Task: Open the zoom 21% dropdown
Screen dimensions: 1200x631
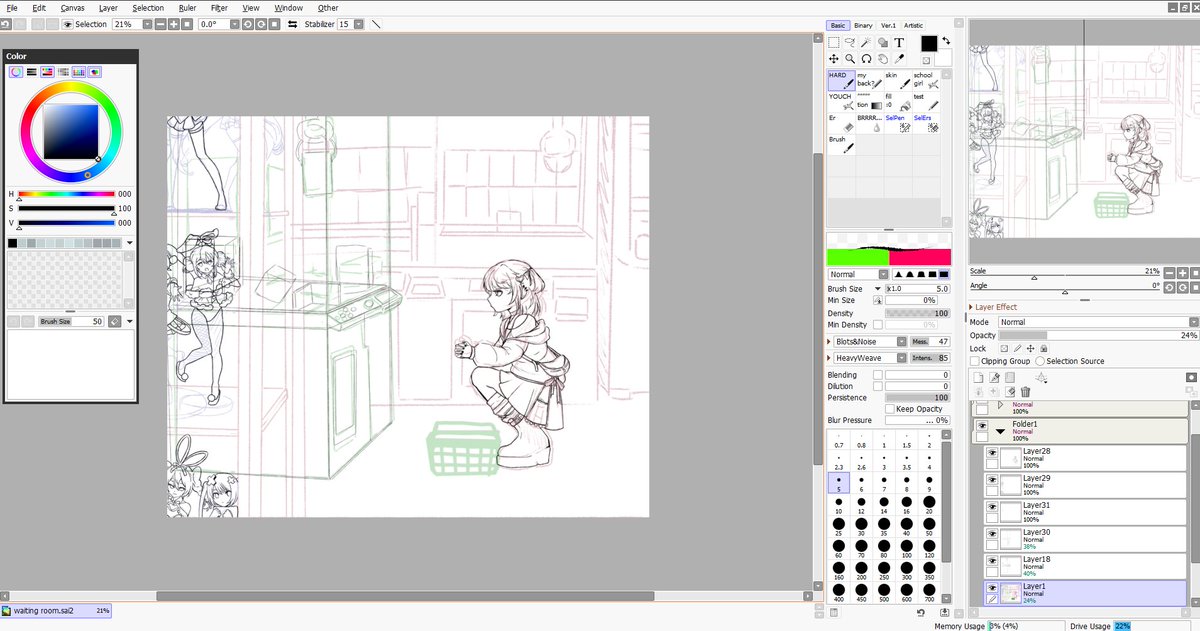Action: coord(148,23)
